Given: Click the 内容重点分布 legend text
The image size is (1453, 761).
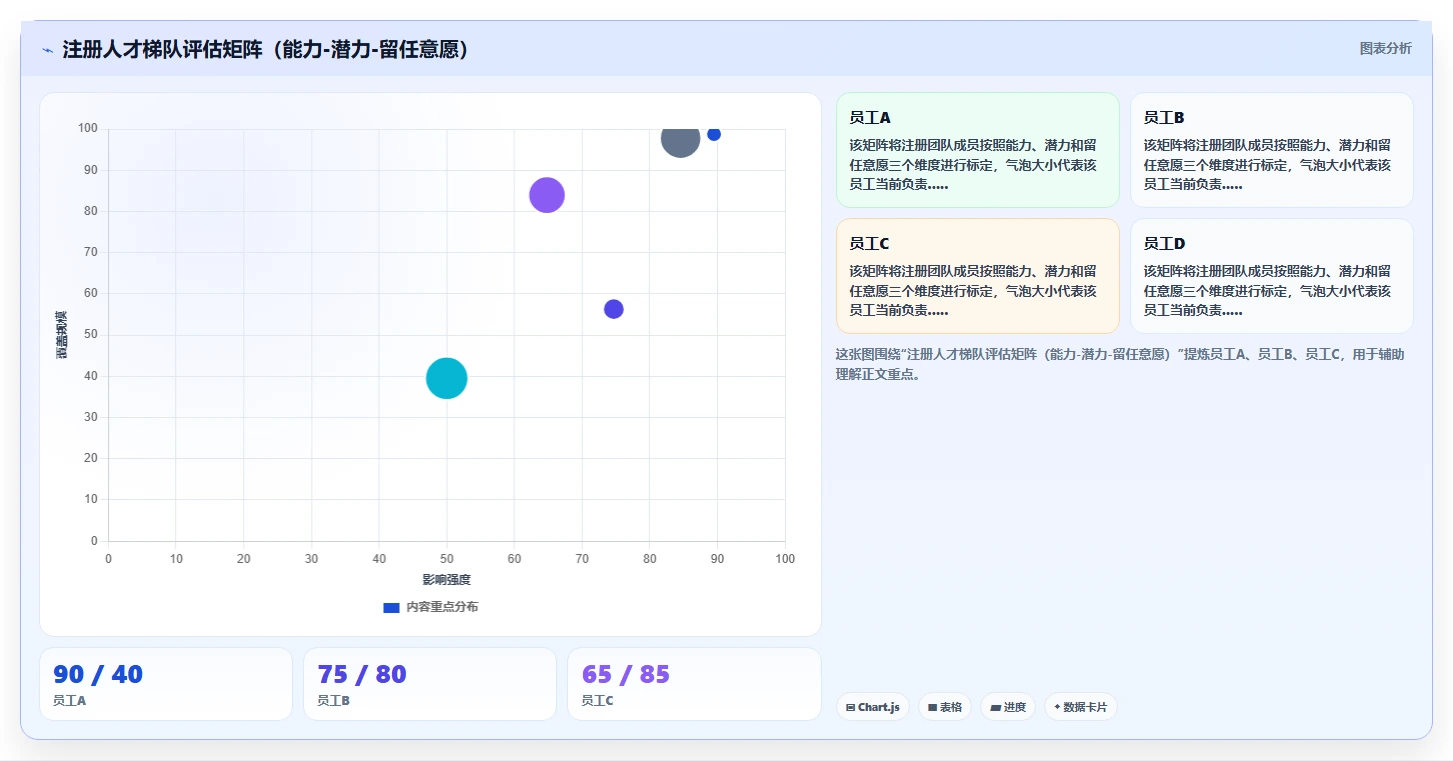Looking at the screenshot, I should click(x=441, y=607).
